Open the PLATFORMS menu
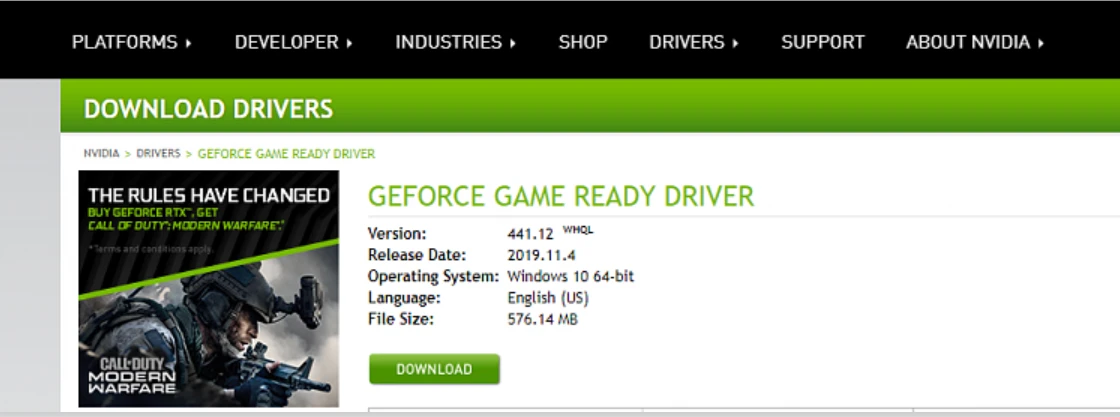1120x417 pixels. point(132,42)
